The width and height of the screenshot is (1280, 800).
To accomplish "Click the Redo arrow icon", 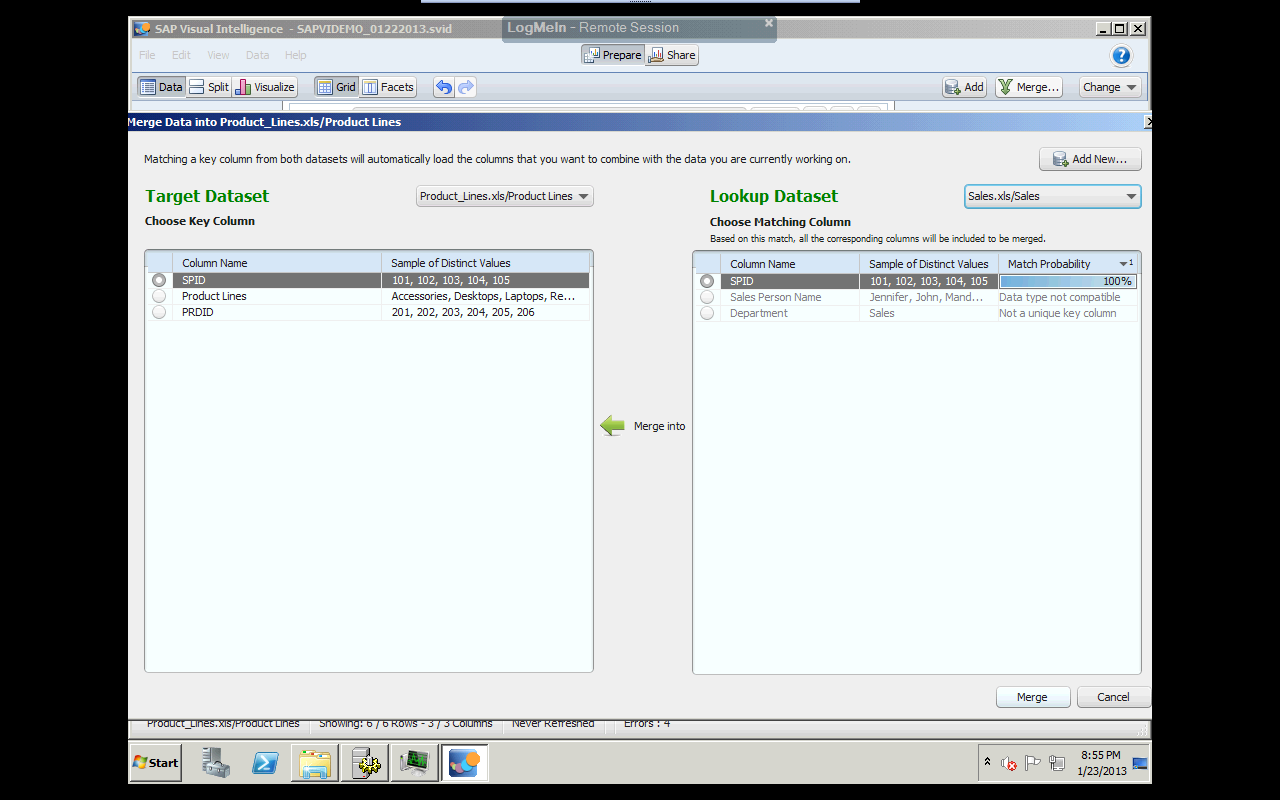I will click(466, 87).
